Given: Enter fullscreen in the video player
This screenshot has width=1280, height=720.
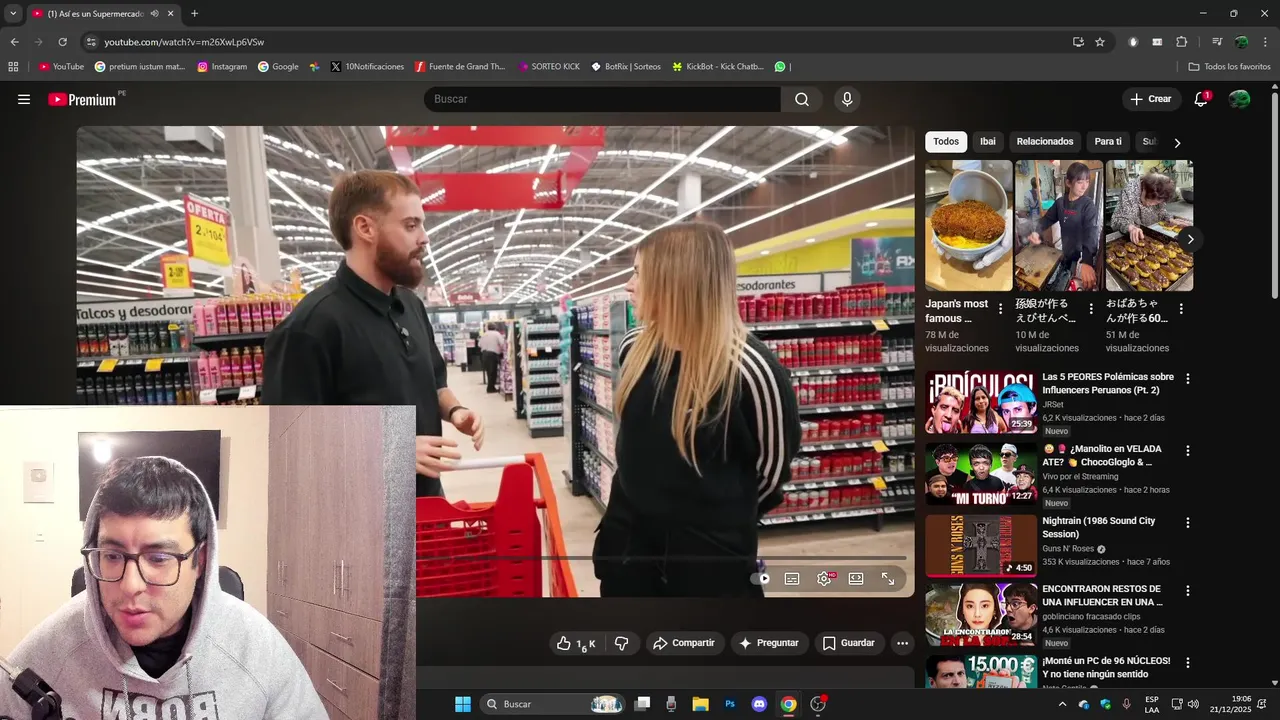Looking at the screenshot, I should click(888, 578).
